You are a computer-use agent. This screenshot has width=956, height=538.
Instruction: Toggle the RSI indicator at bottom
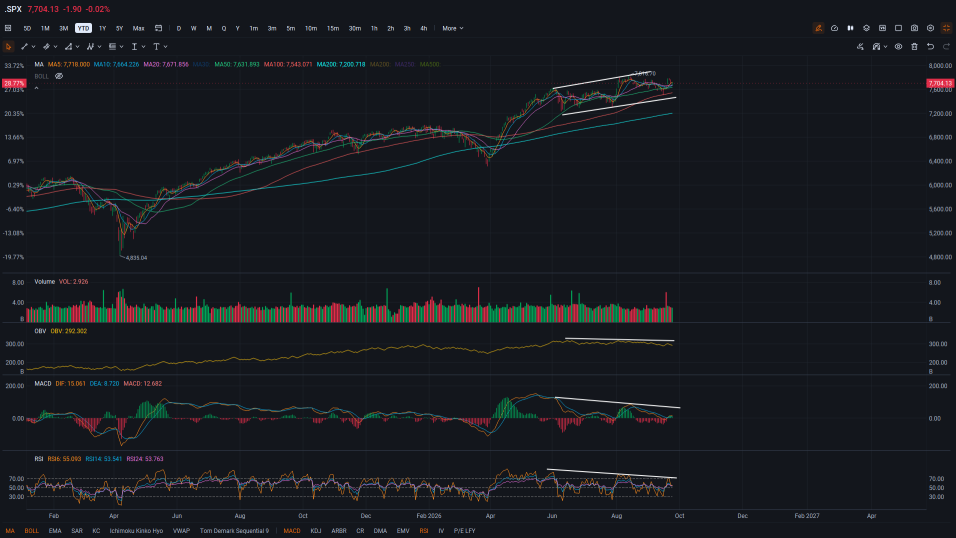point(424,531)
